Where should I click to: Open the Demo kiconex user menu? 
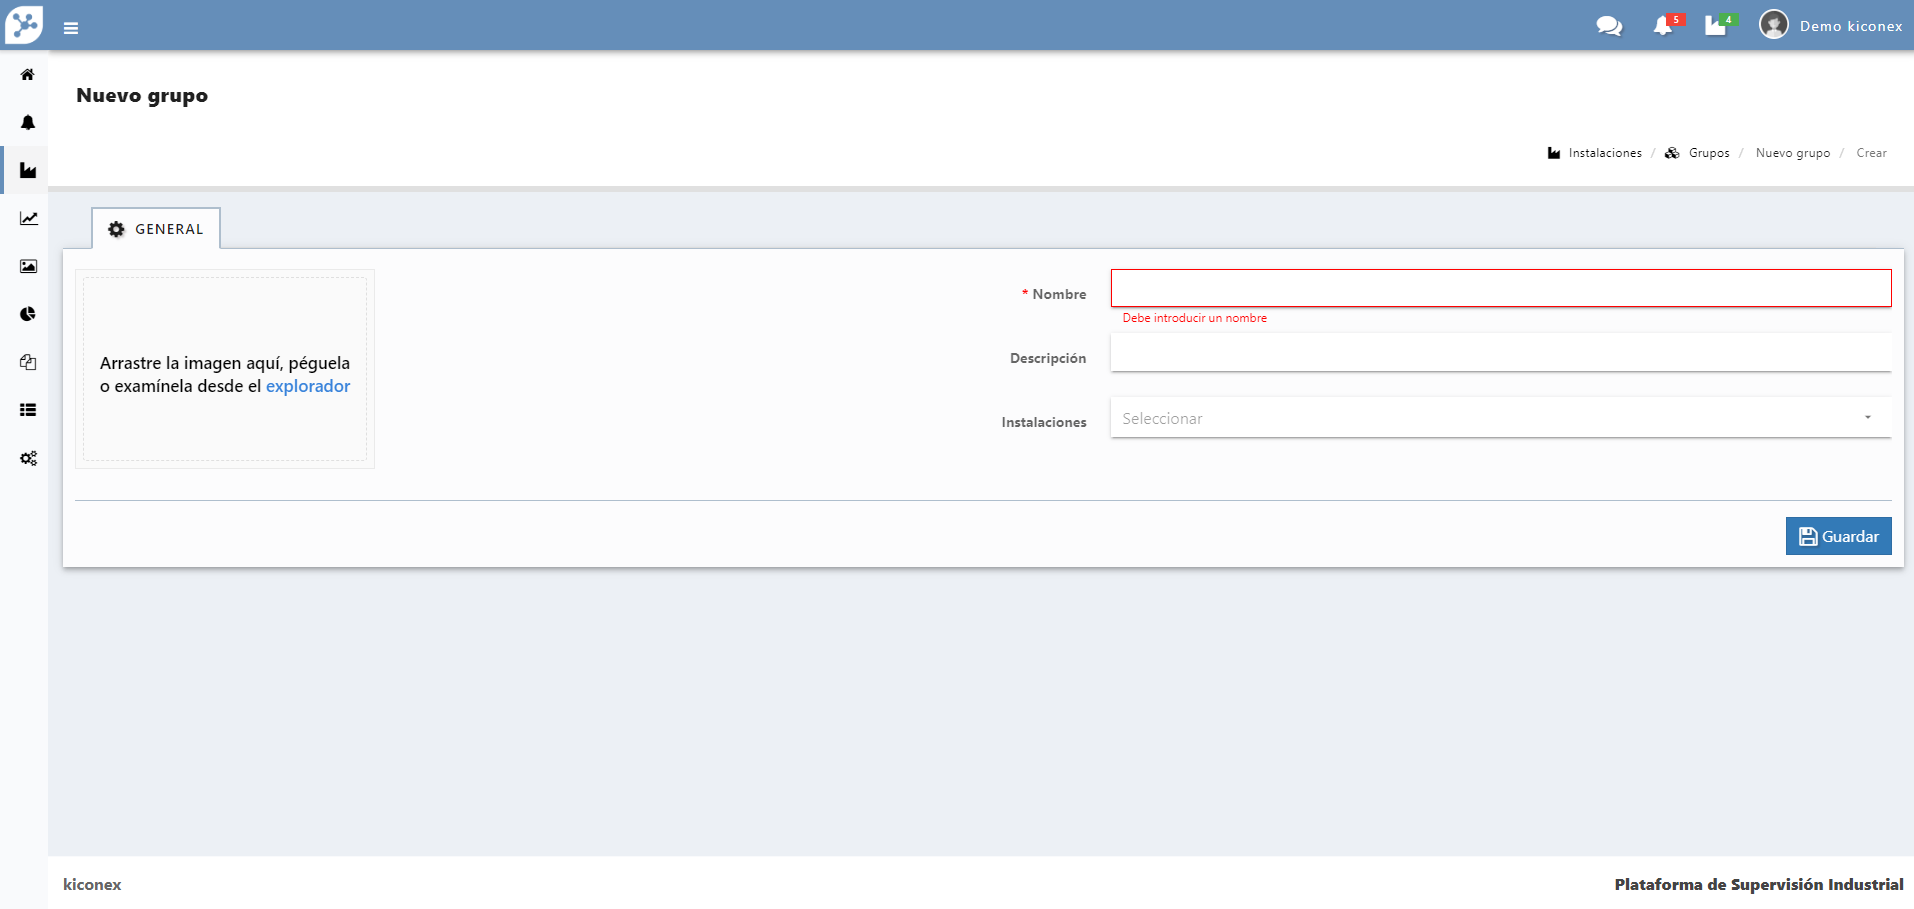tap(1831, 26)
